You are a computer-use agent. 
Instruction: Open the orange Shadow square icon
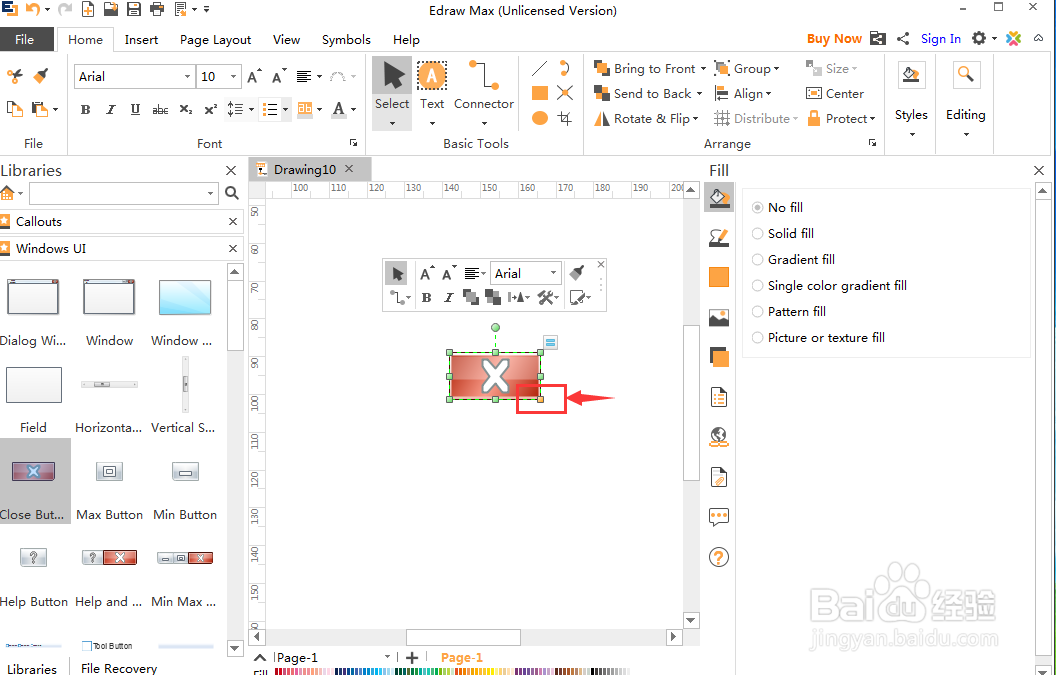(719, 357)
